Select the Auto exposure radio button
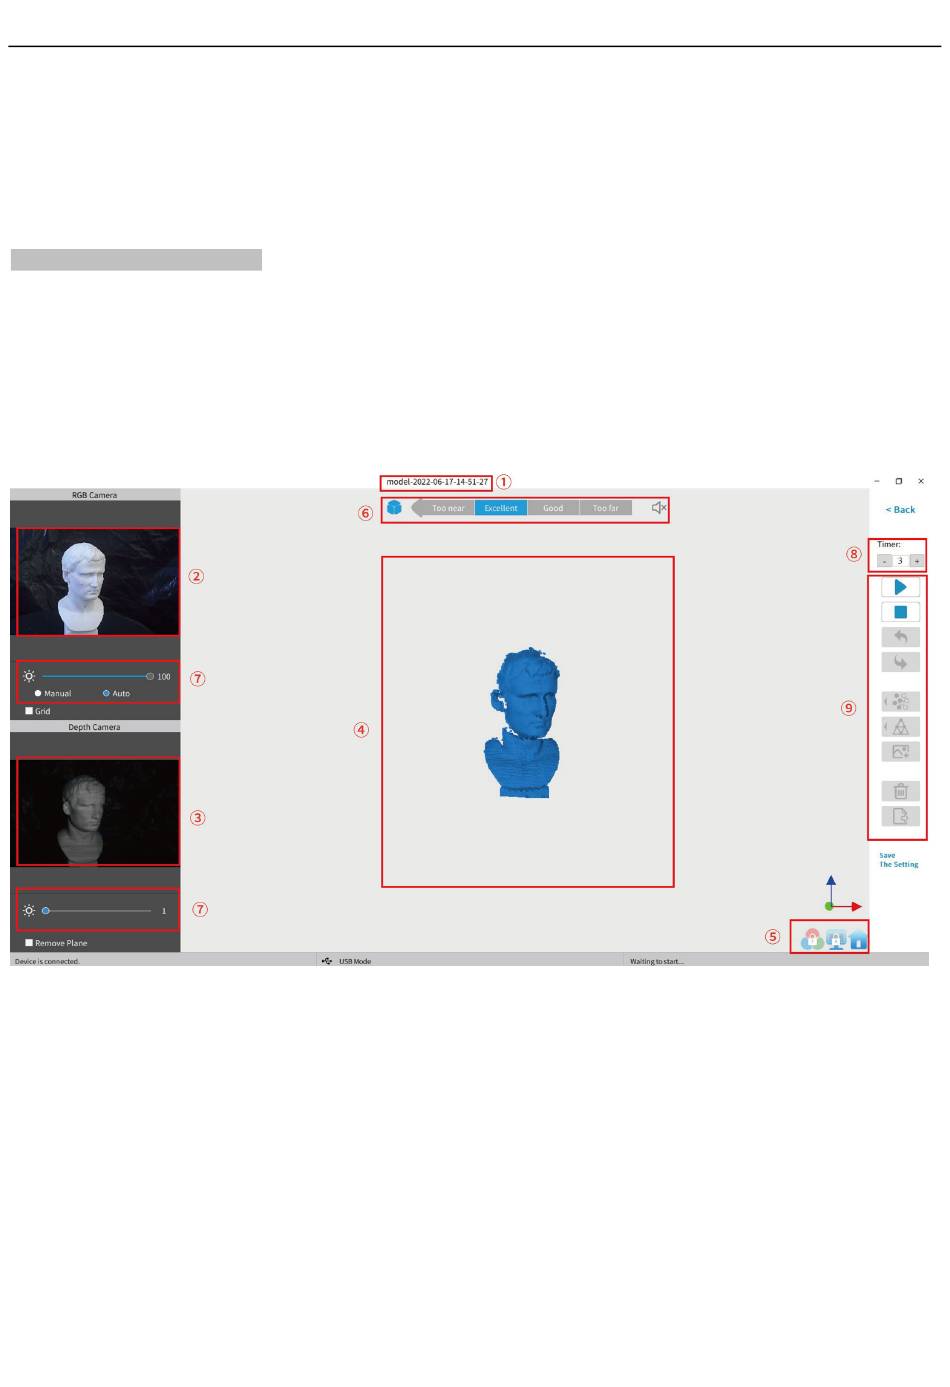 (x=106, y=693)
